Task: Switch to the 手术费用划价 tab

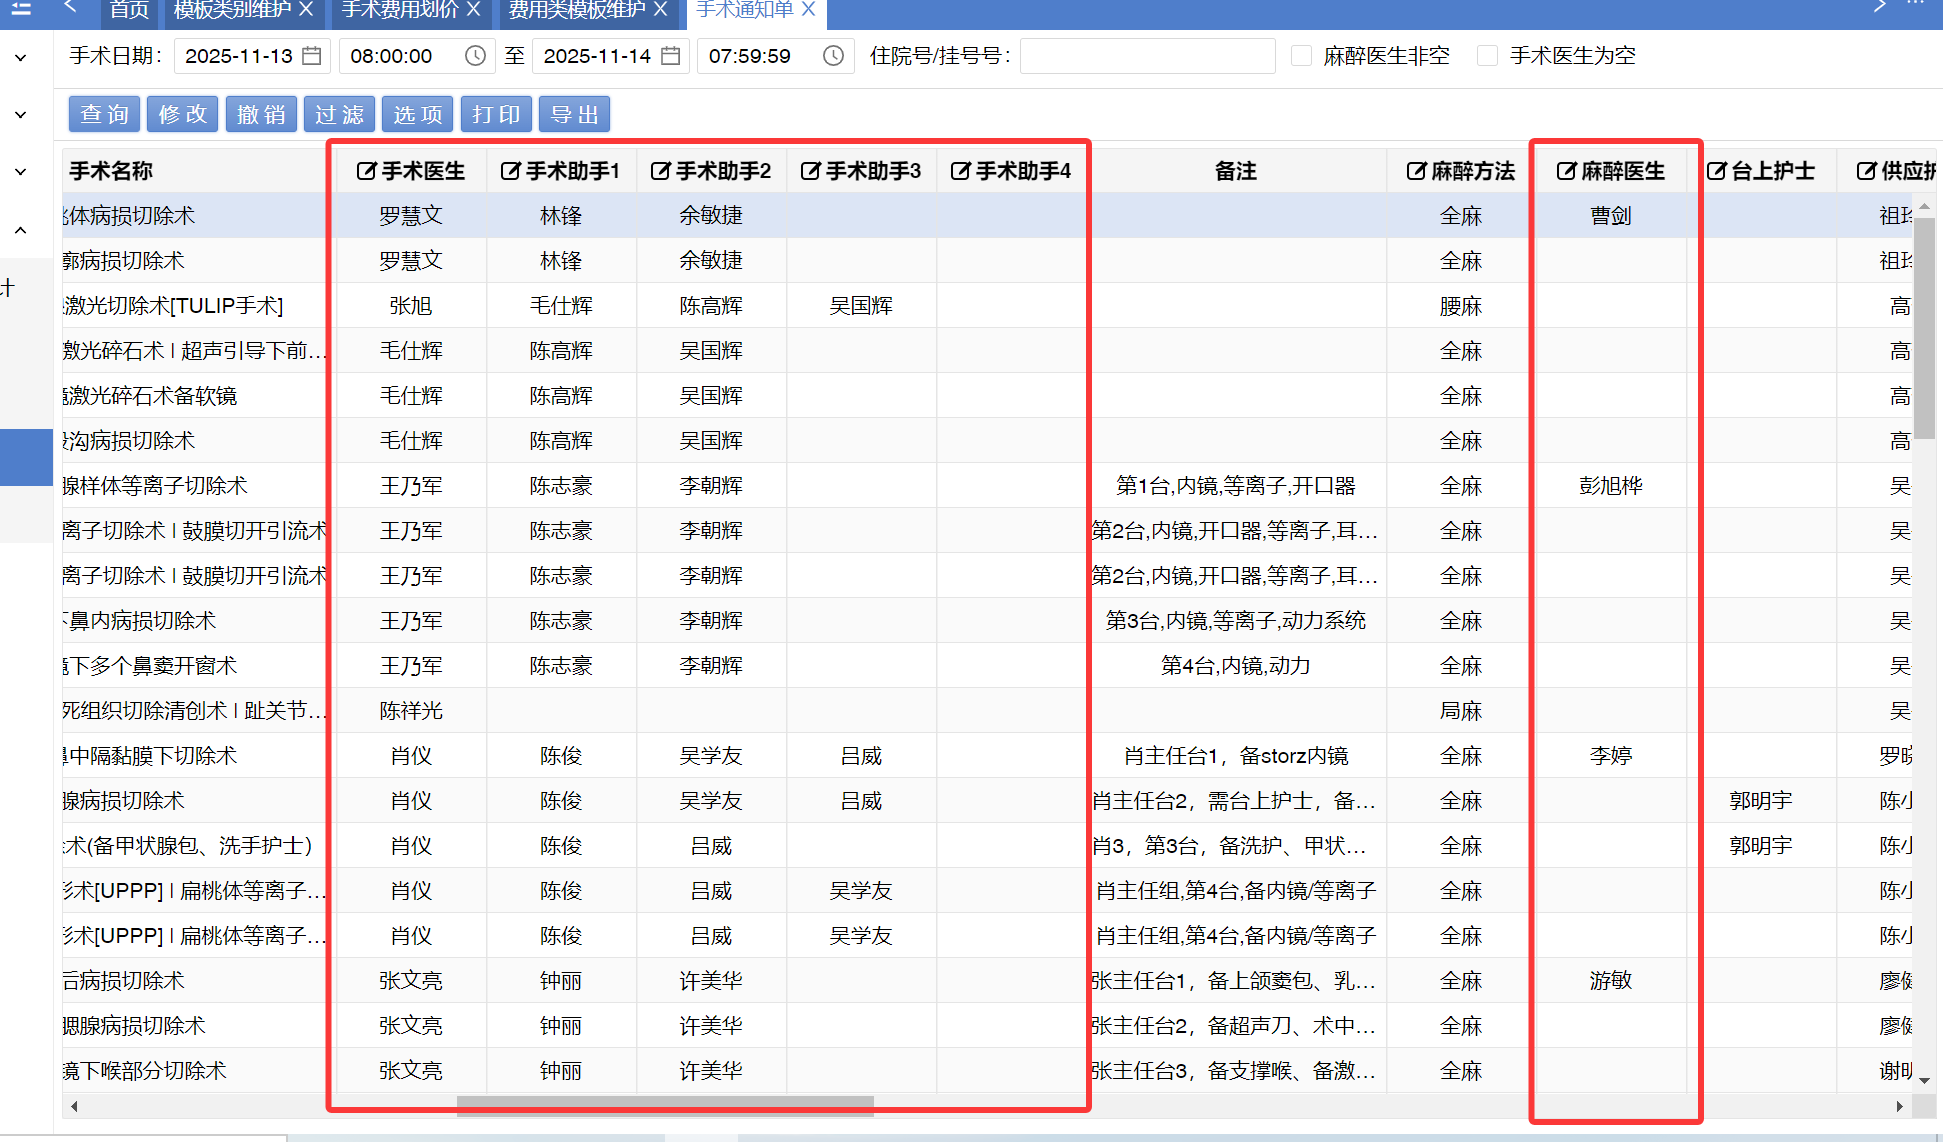Action: 399,10
